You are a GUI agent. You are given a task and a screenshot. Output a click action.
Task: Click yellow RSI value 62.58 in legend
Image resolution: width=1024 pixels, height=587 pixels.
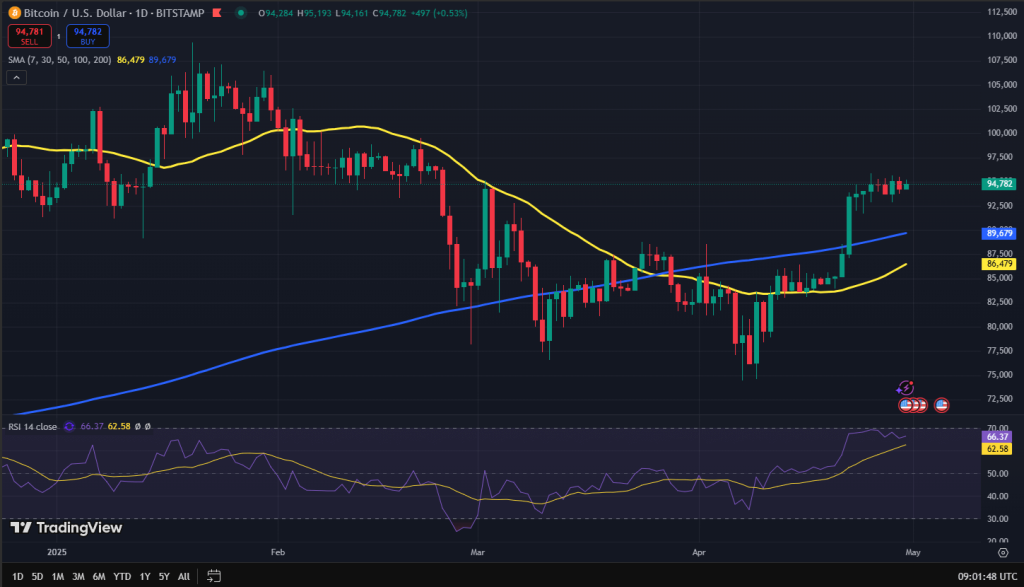pos(119,426)
